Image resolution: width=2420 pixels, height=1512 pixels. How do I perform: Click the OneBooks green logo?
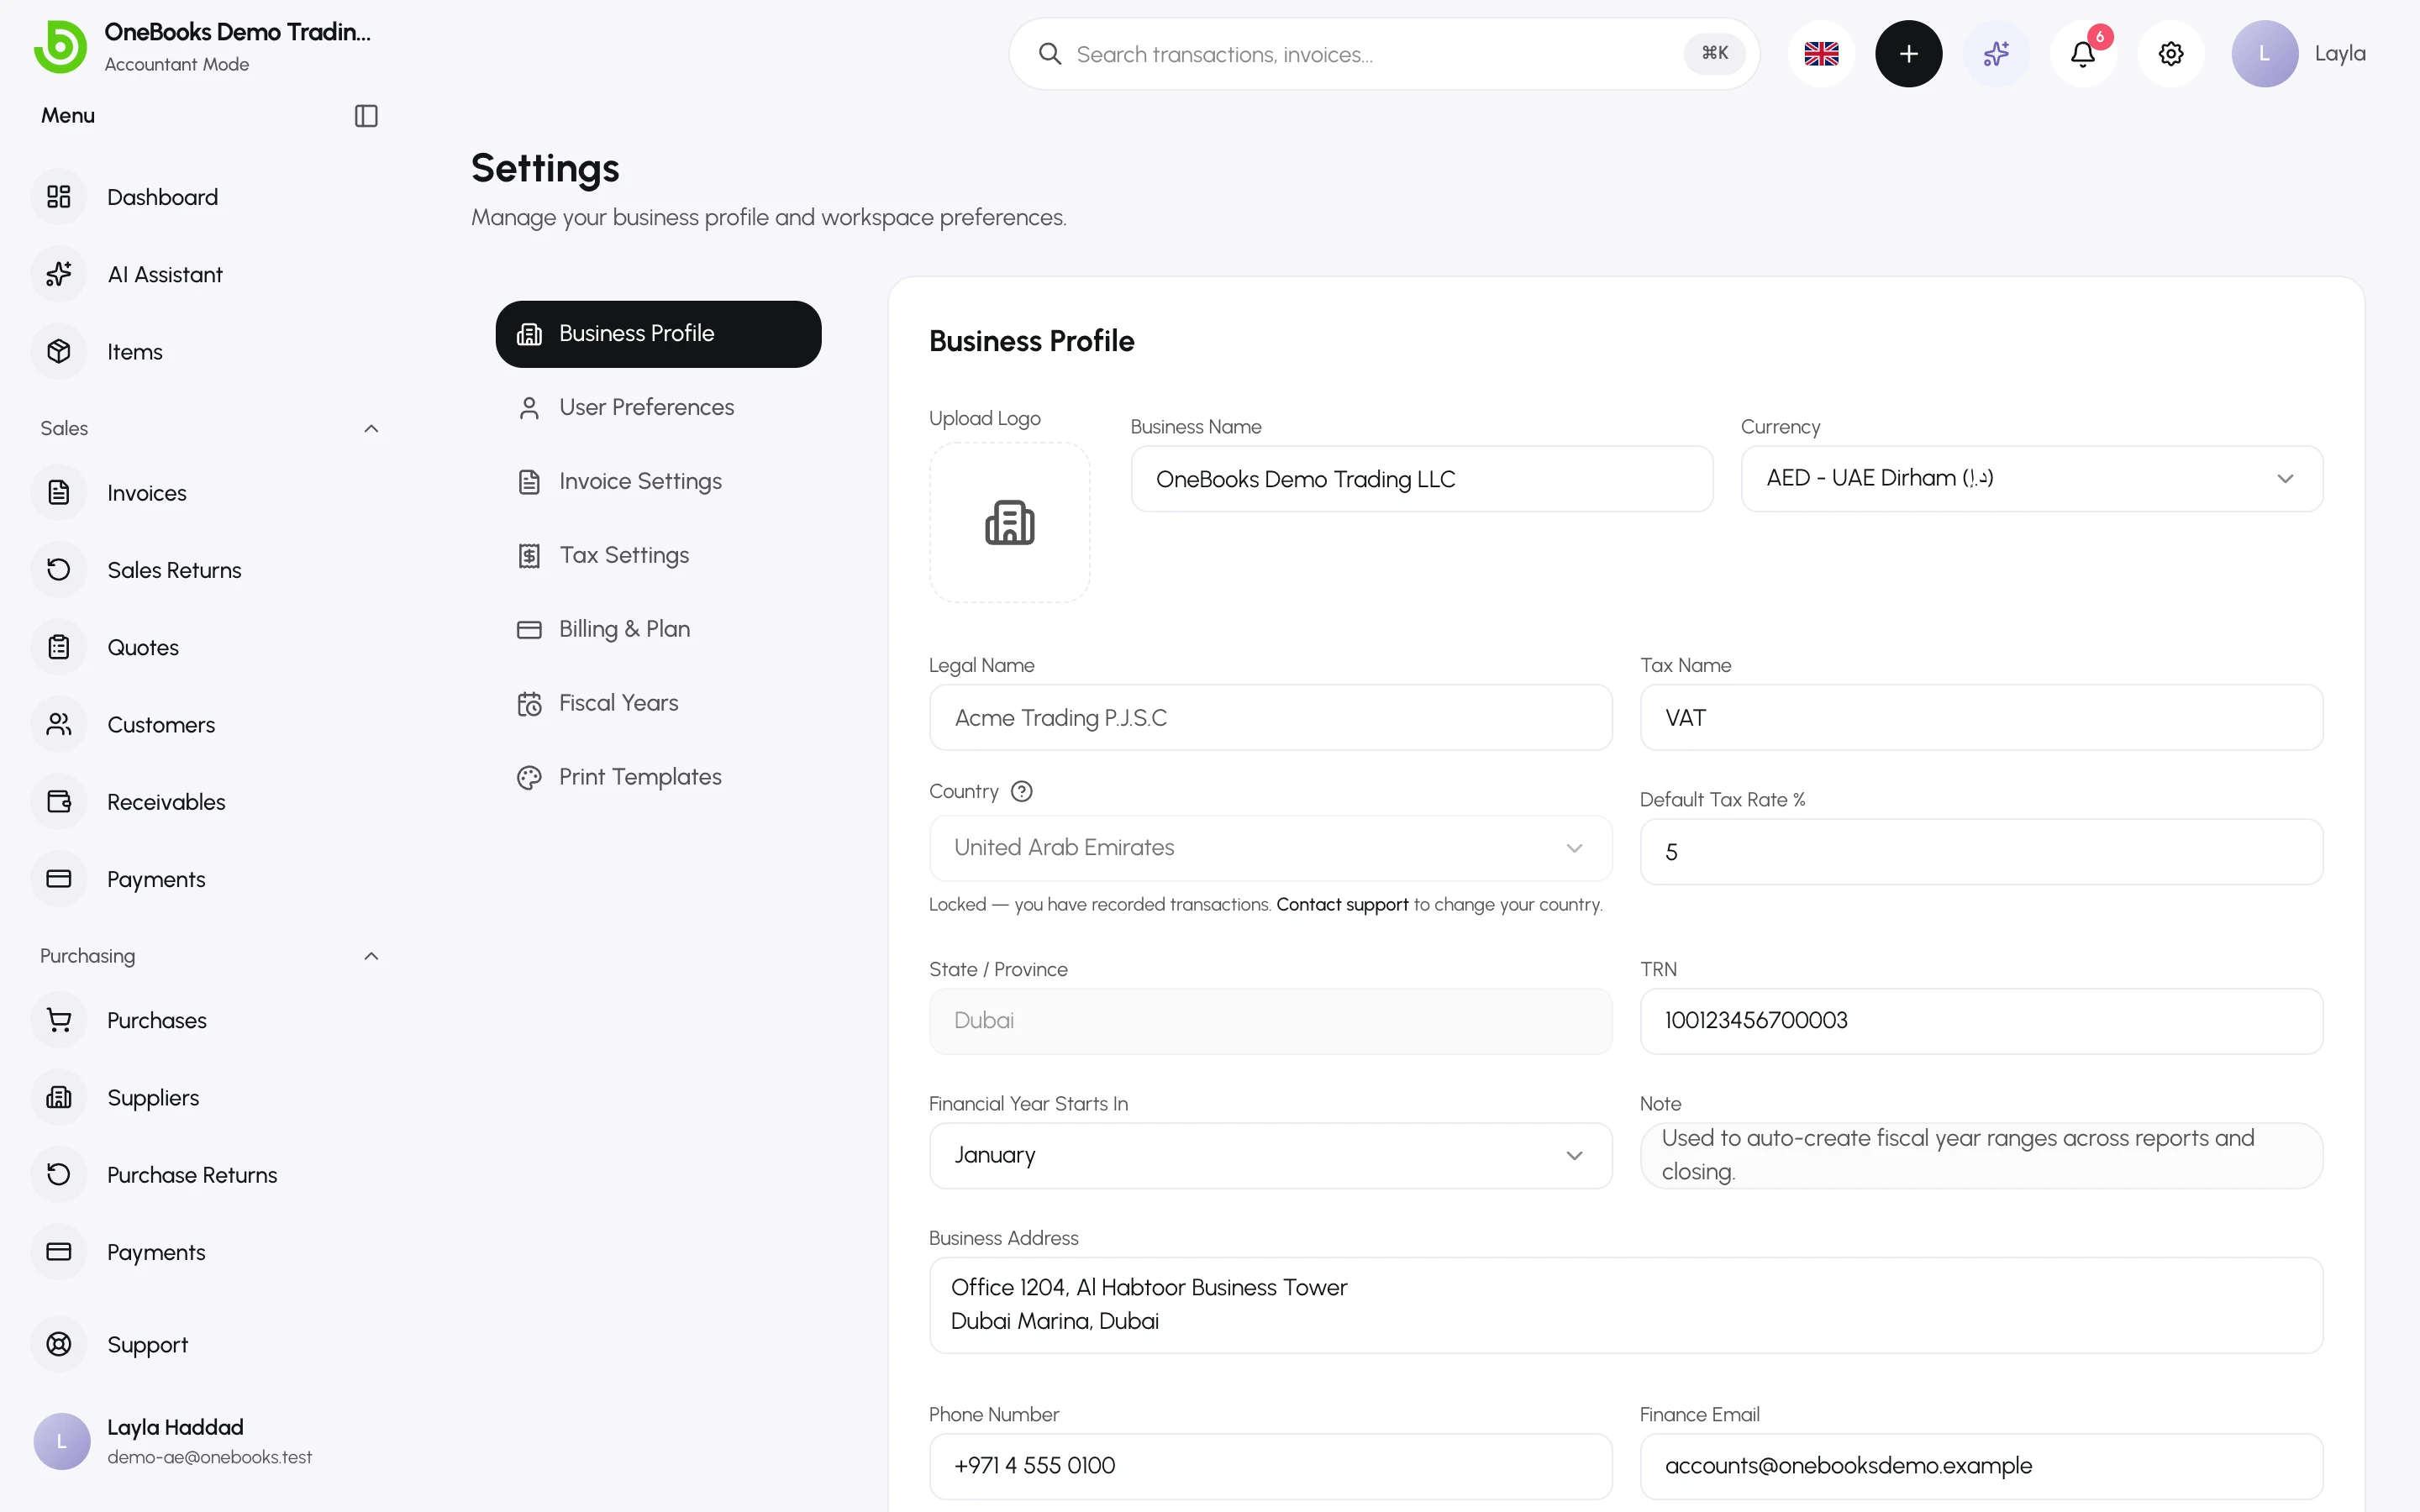(x=60, y=47)
